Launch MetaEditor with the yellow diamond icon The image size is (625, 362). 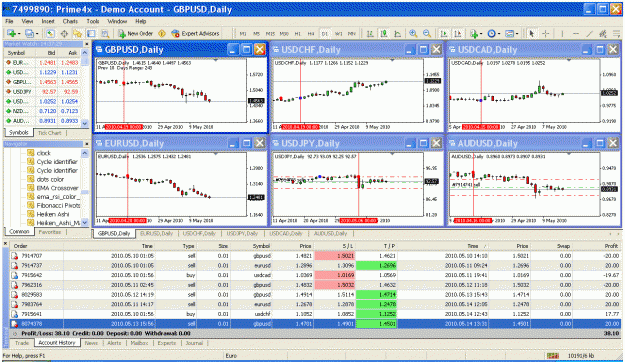(162, 34)
